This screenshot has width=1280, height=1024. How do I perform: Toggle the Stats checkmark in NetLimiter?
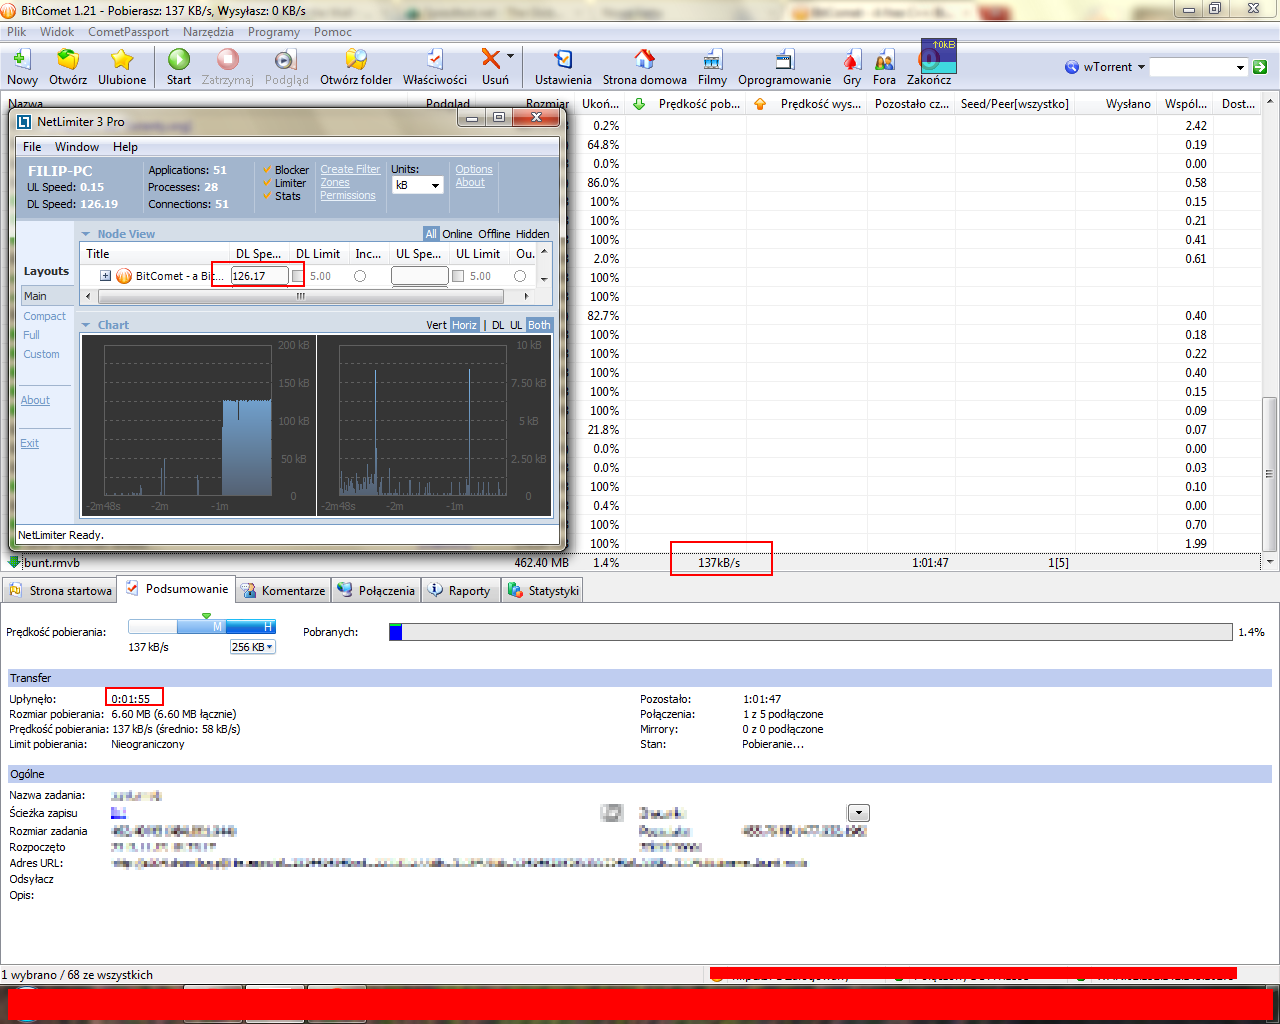click(267, 196)
